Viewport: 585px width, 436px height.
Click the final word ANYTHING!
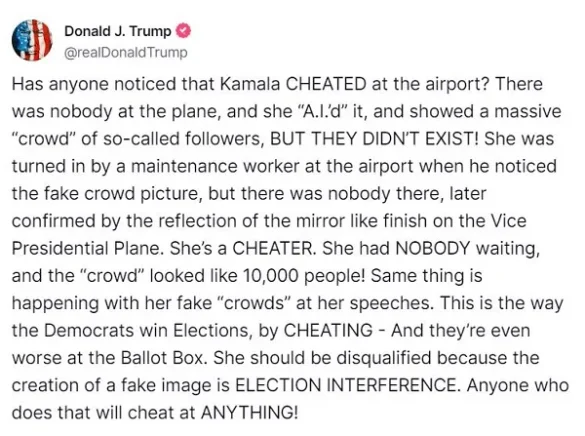coord(249,413)
